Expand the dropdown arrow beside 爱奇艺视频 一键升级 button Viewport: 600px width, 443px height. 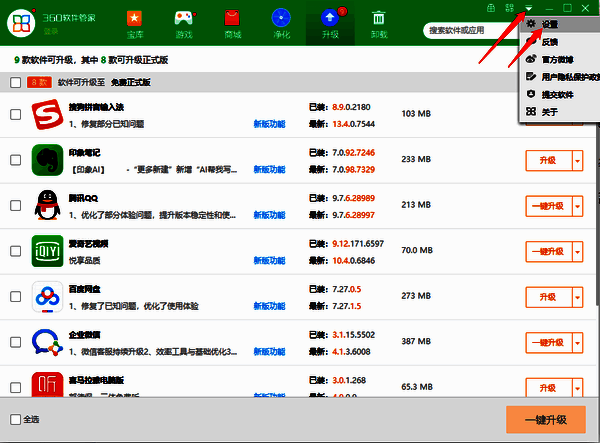(x=577, y=252)
